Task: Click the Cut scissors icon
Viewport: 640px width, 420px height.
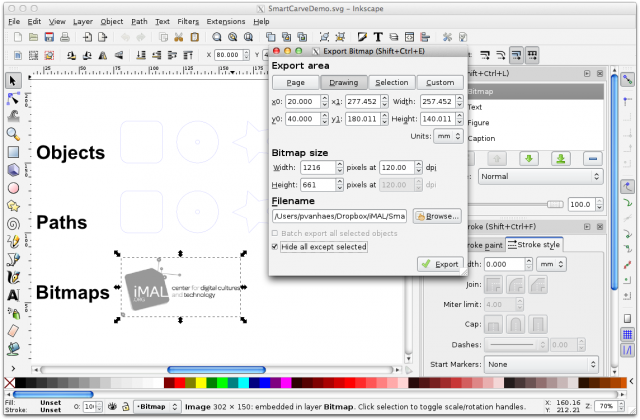Action: coord(178,37)
